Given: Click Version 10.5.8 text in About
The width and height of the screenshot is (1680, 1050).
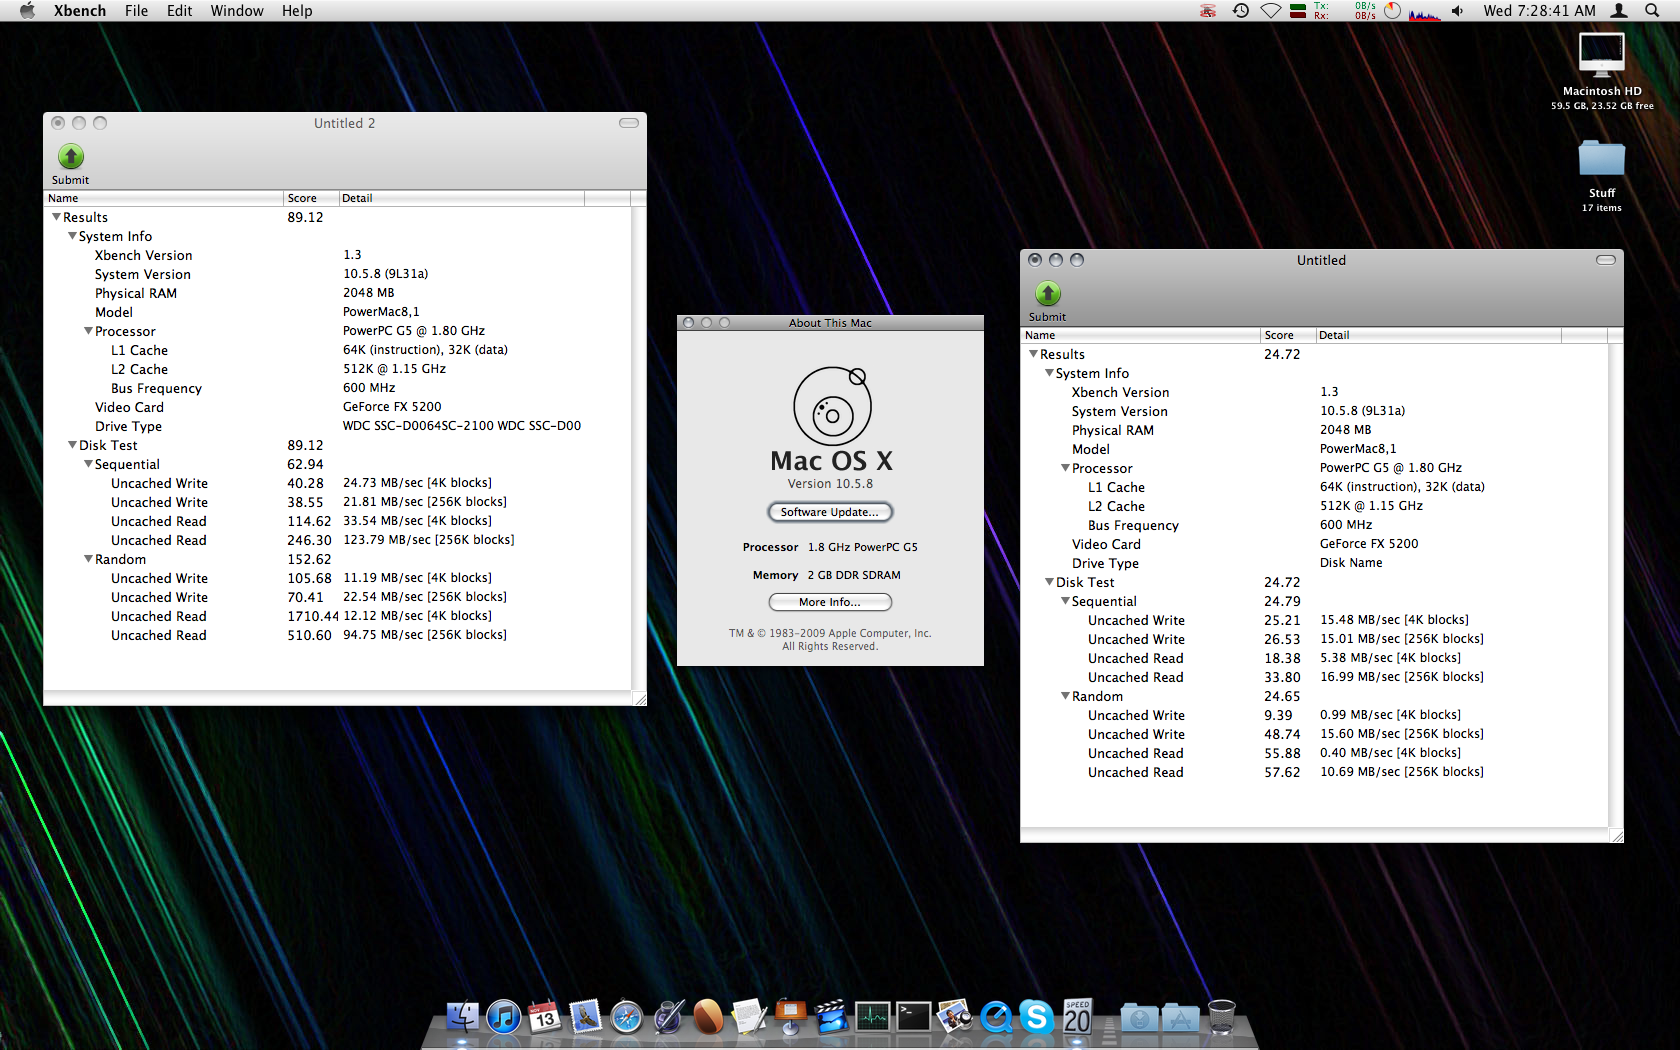Looking at the screenshot, I should [x=830, y=484].
